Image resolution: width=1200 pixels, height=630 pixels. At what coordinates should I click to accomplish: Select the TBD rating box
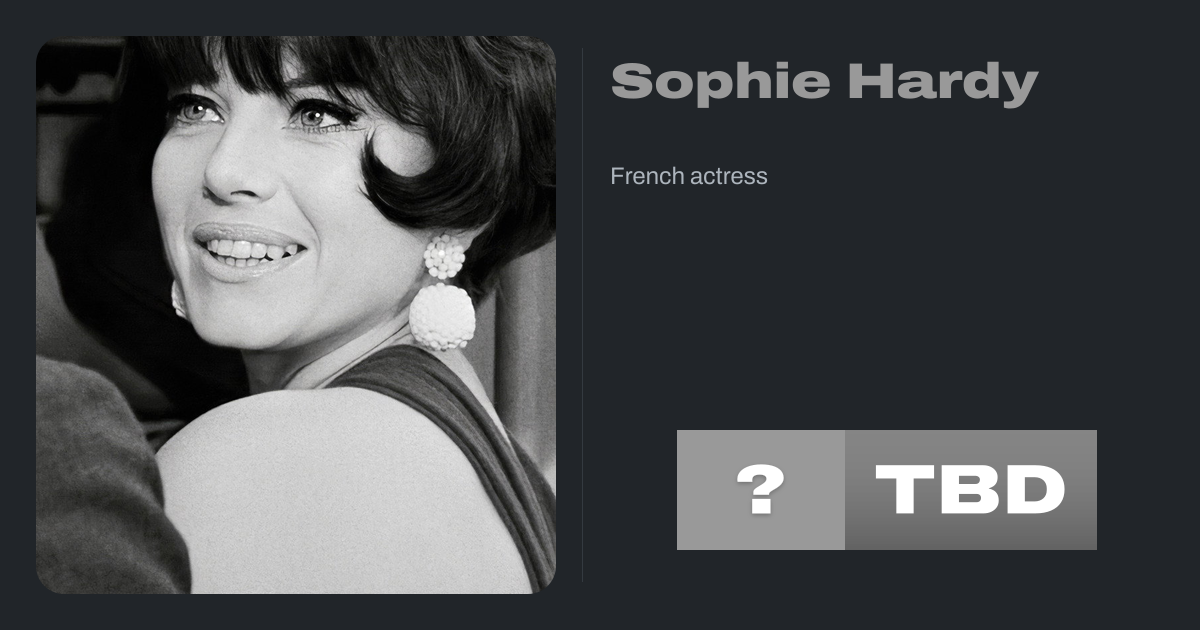970,490
